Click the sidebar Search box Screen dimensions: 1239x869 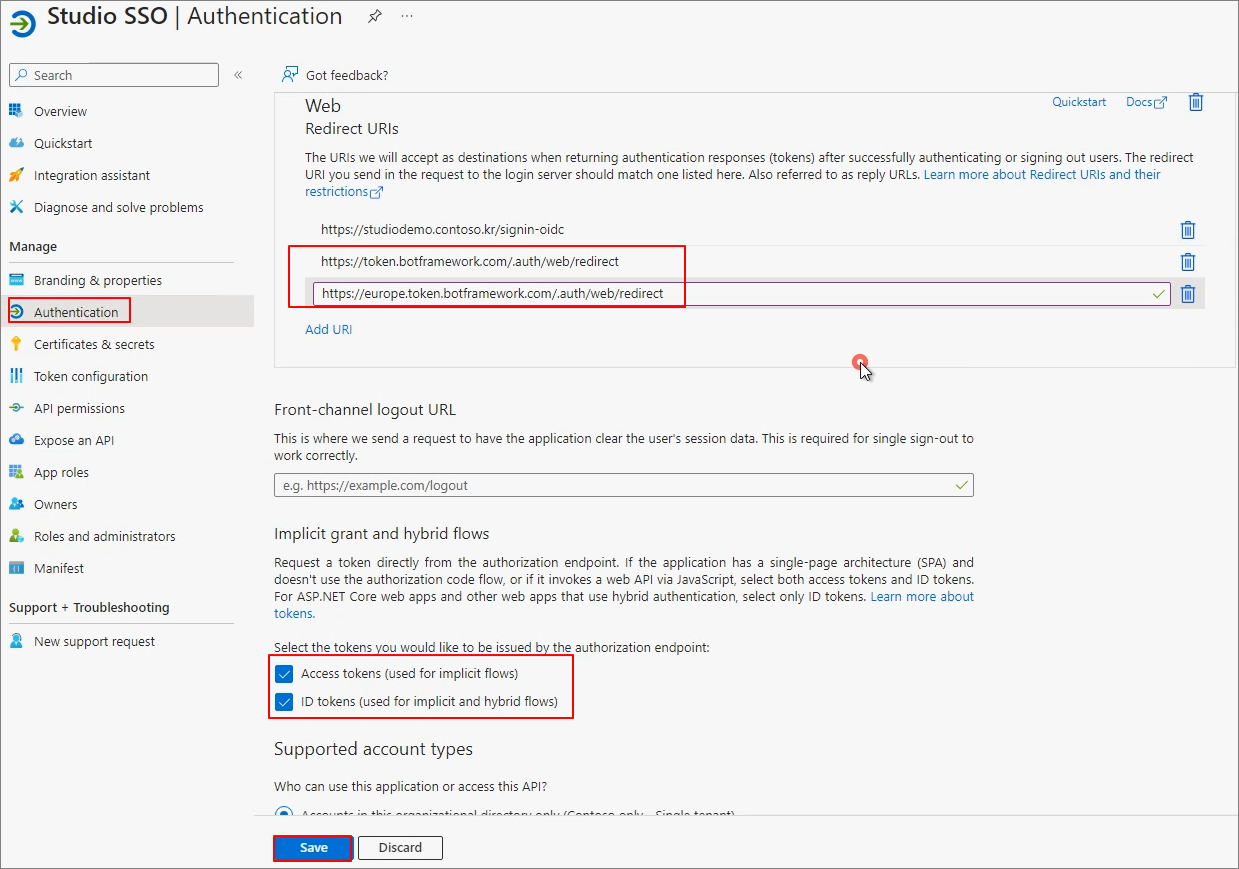(x=114, y=75)
